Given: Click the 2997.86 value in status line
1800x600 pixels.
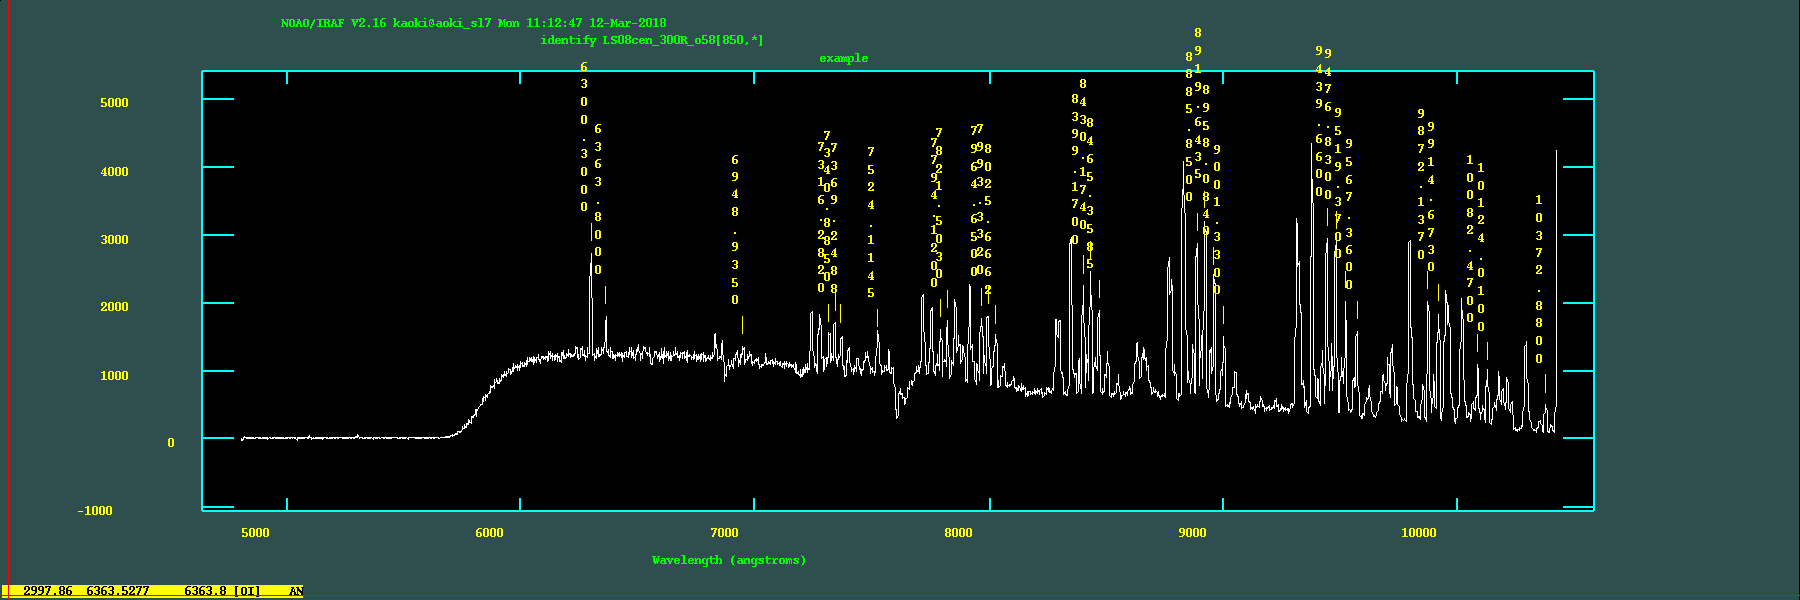Looking at the screenshot, I should tap(48, 591).
